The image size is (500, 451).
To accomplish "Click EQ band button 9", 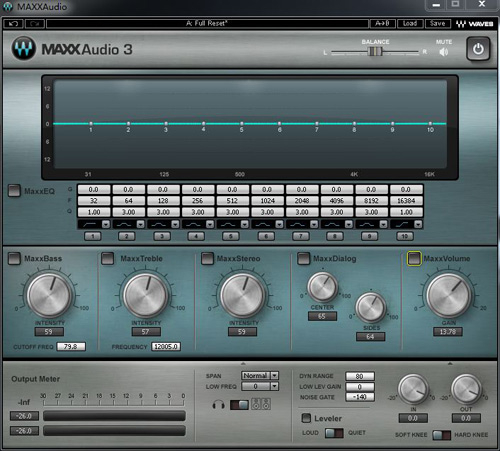I will point(370,236).
